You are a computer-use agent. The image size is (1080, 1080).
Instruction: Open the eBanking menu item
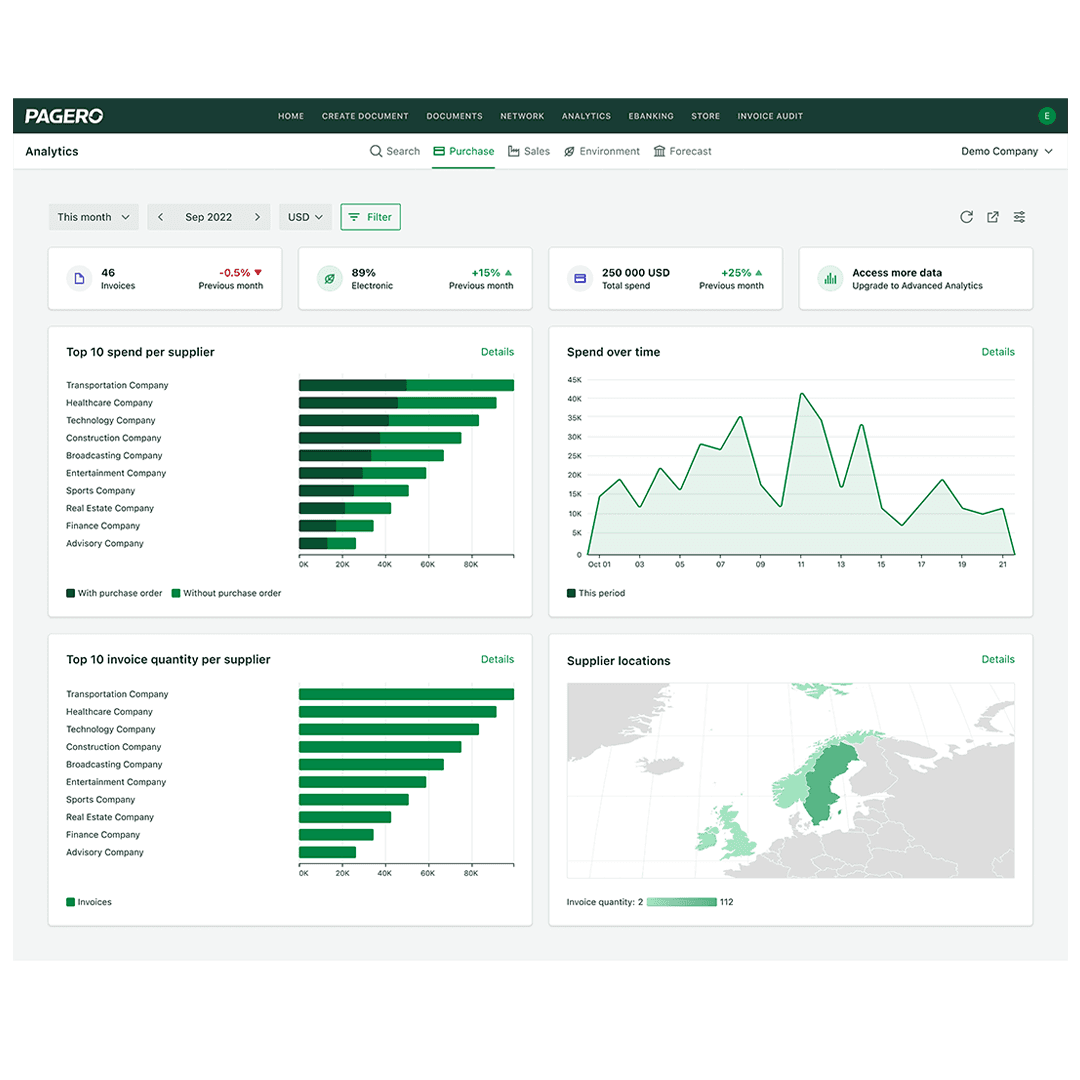(651, 116)
